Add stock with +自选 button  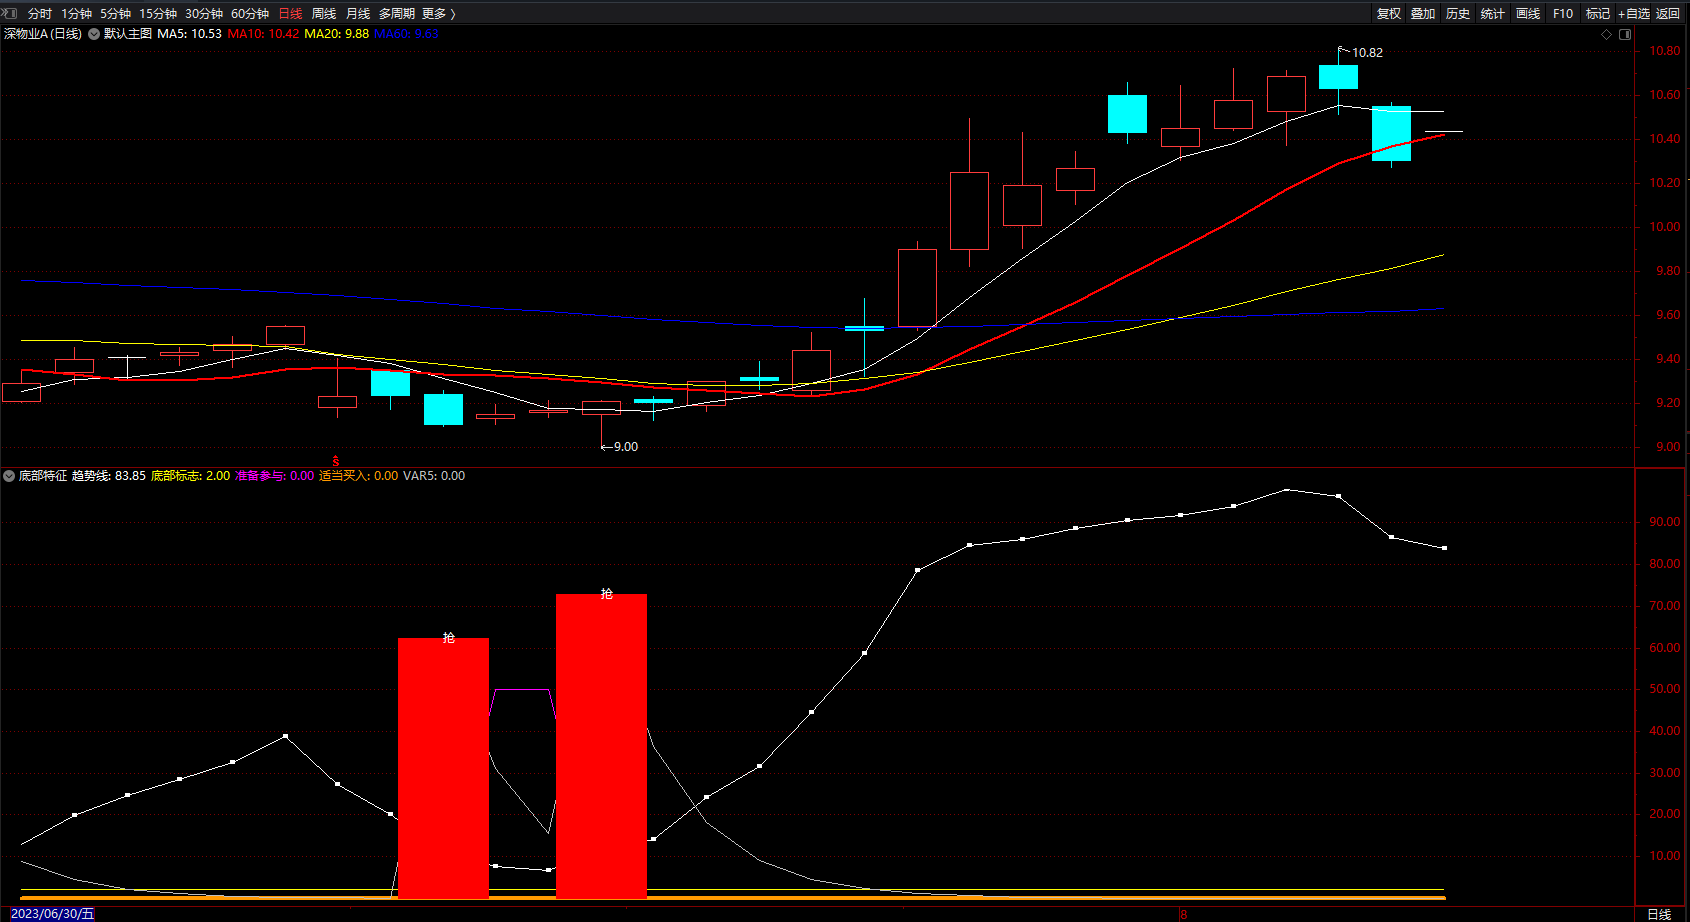1634,14
